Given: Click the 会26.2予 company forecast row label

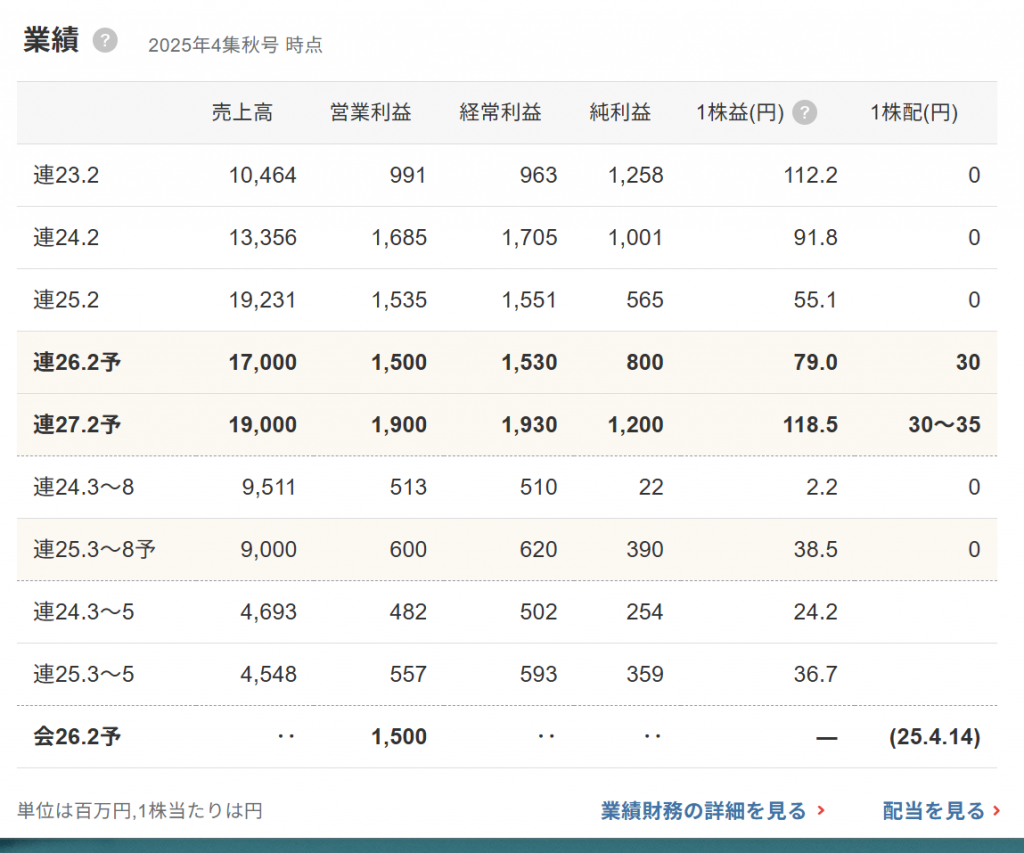Looking at the screenshot, I should (x=76, y=737).
